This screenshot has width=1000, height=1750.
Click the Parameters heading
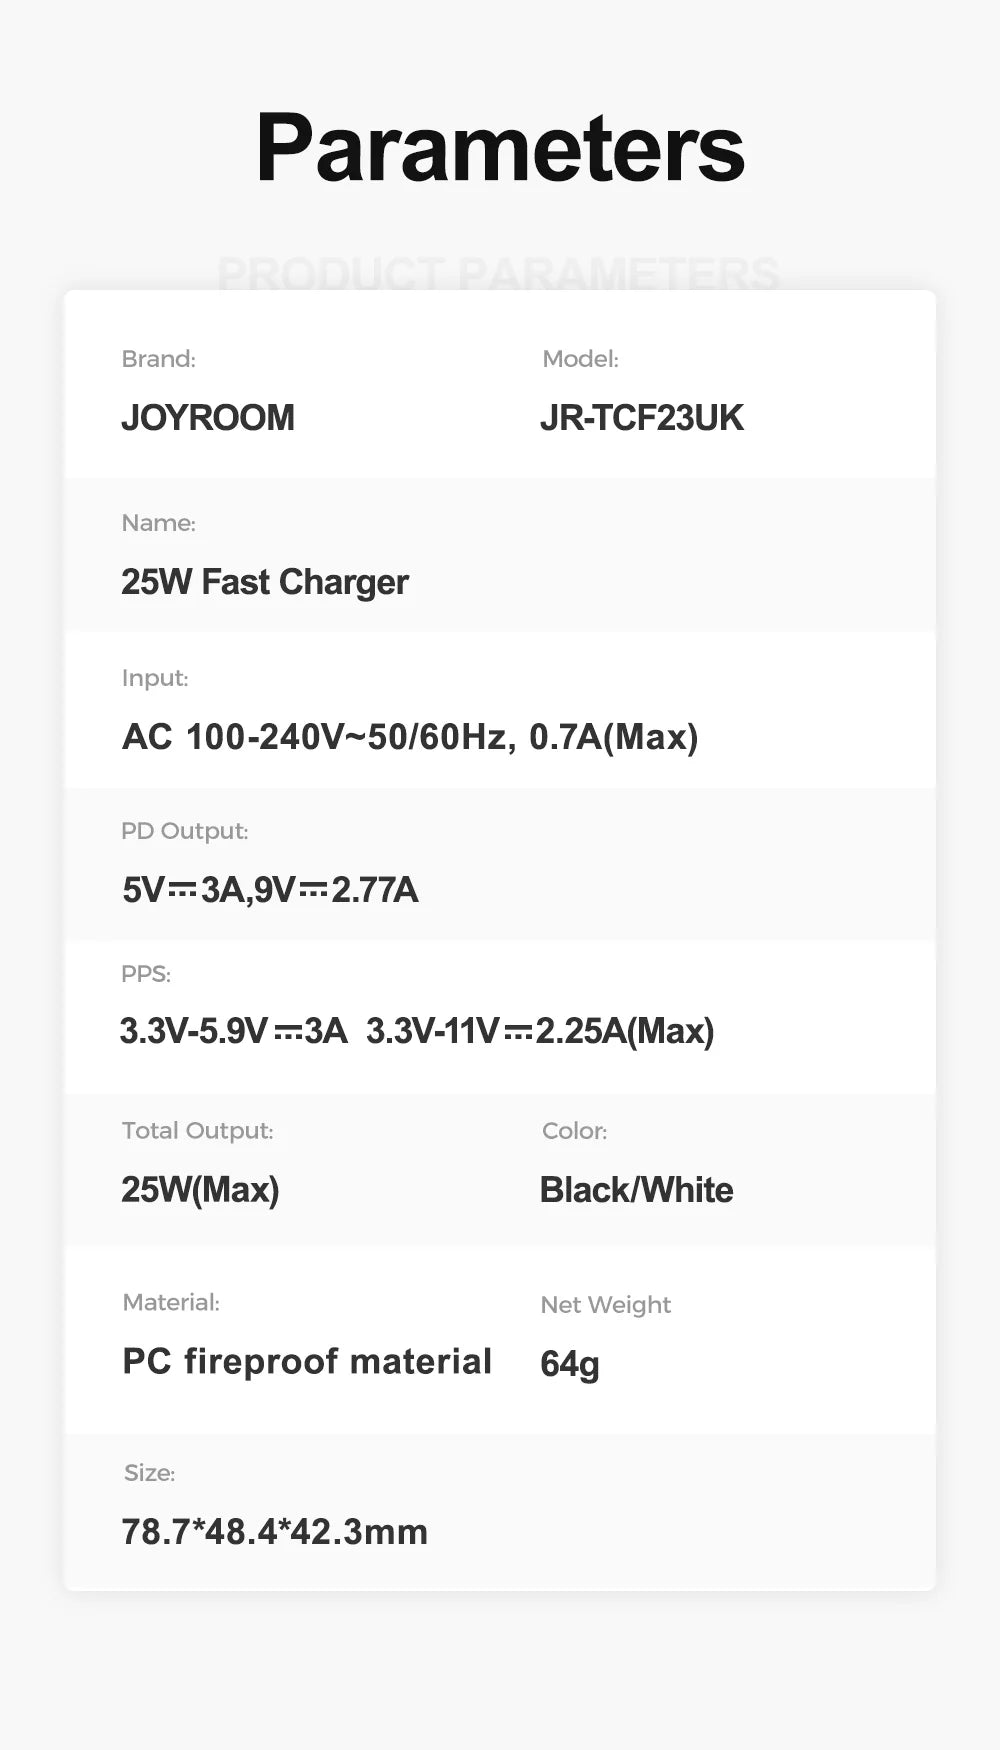pyautogui.click(x=500, y=148)
